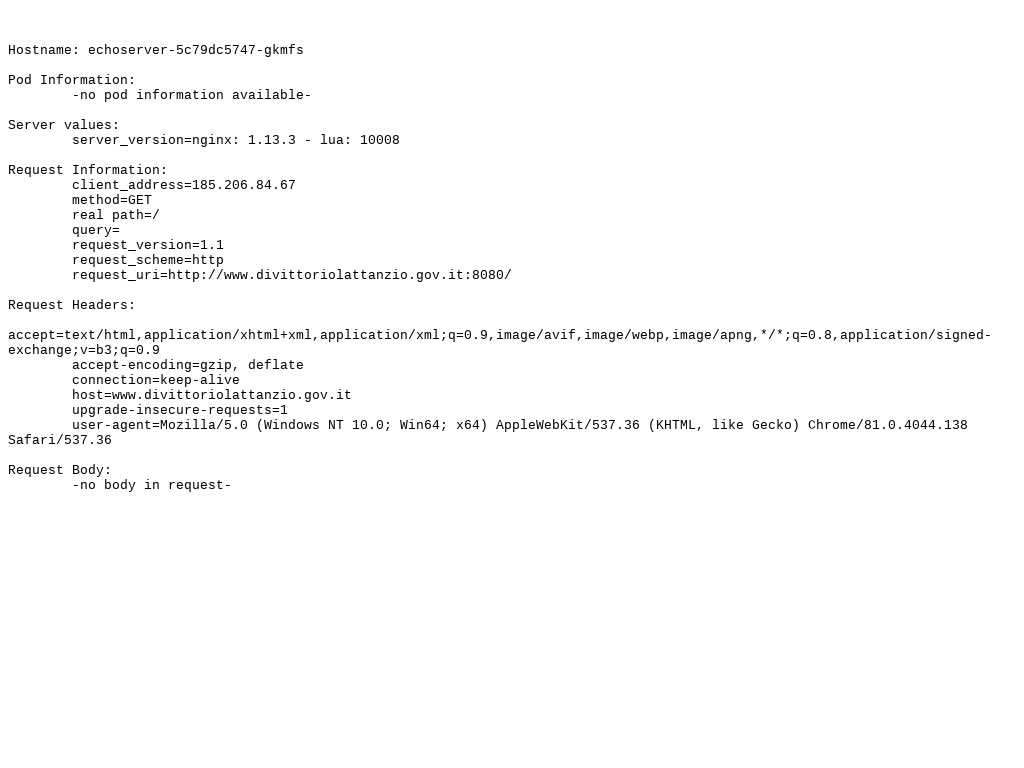Click the server_version nginx line
Screen dimensions: 1024x768
[x=236, y=140]
